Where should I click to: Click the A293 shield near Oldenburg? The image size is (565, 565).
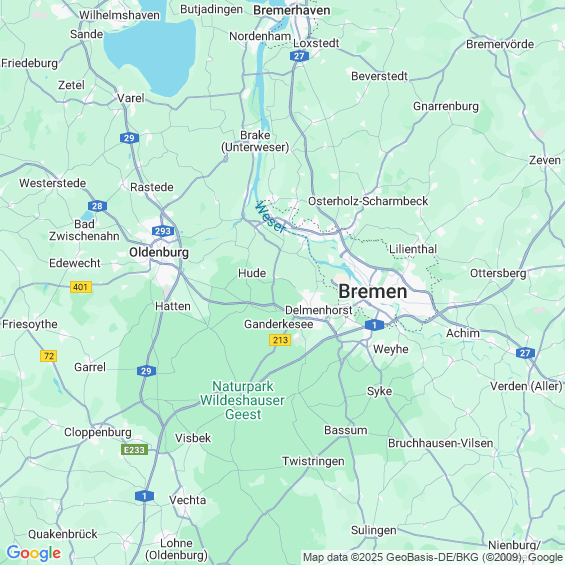click(163, 231)
